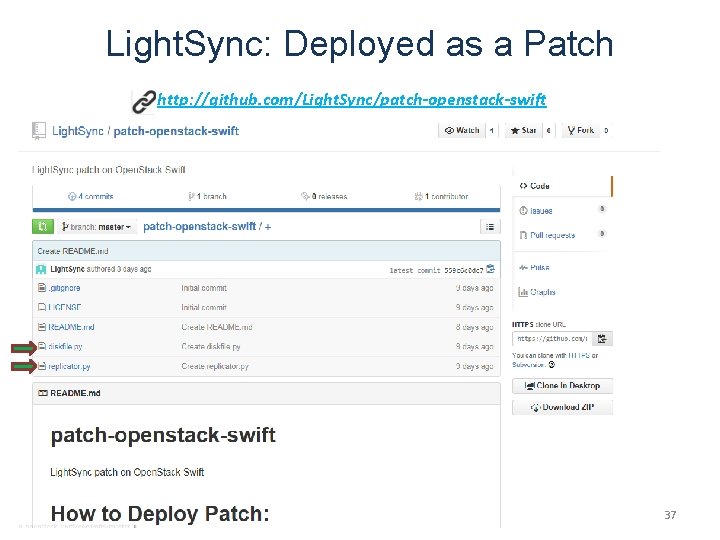720x540 pixels.
Task: Open the LightSync owner link
Action: 78,131
